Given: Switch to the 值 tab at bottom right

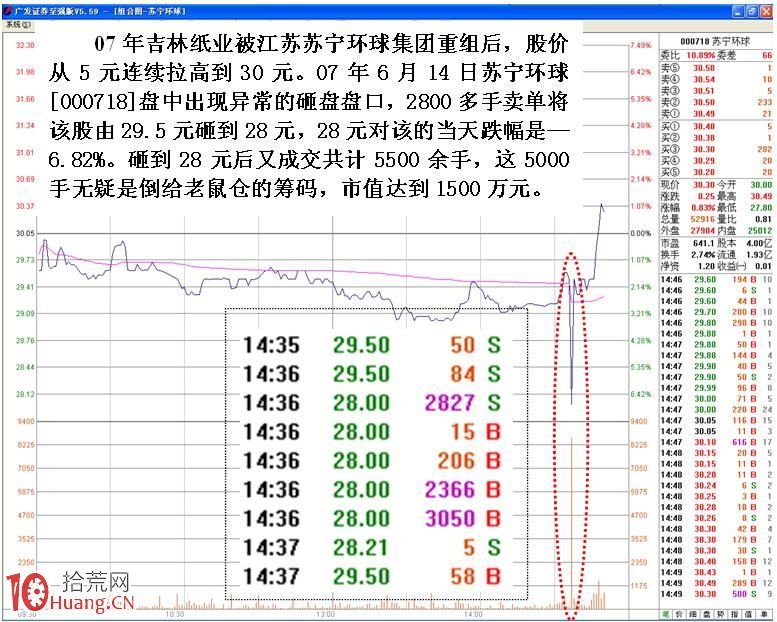Looking at the screenshot, I should (749, 614).
